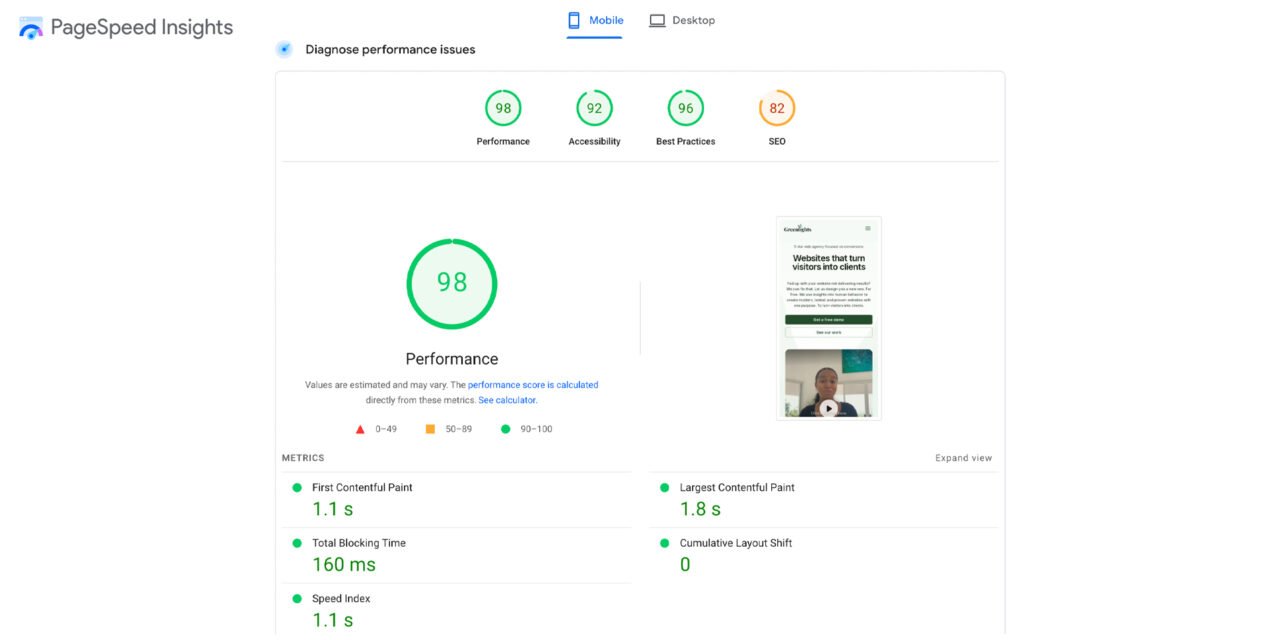Click the SEO score gauge showing 82

click(777, 108)
